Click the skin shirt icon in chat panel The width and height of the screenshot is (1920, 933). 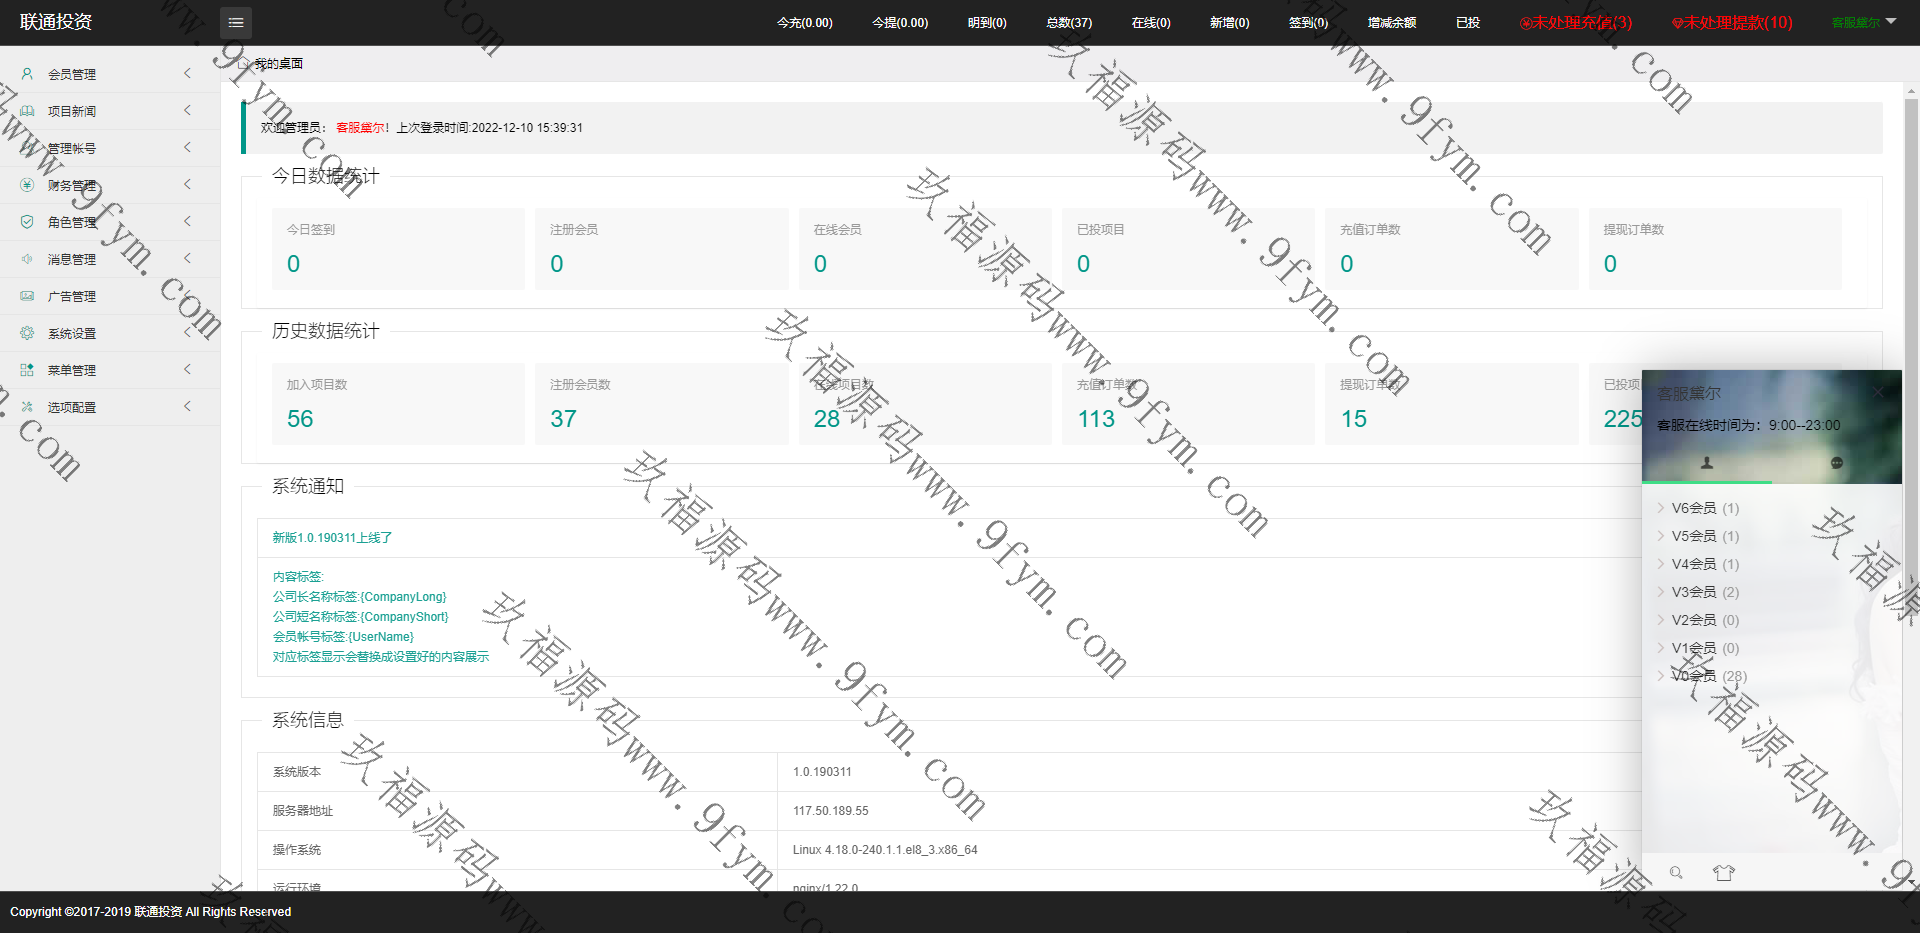pyautogui.click(x=1723, y=873)
